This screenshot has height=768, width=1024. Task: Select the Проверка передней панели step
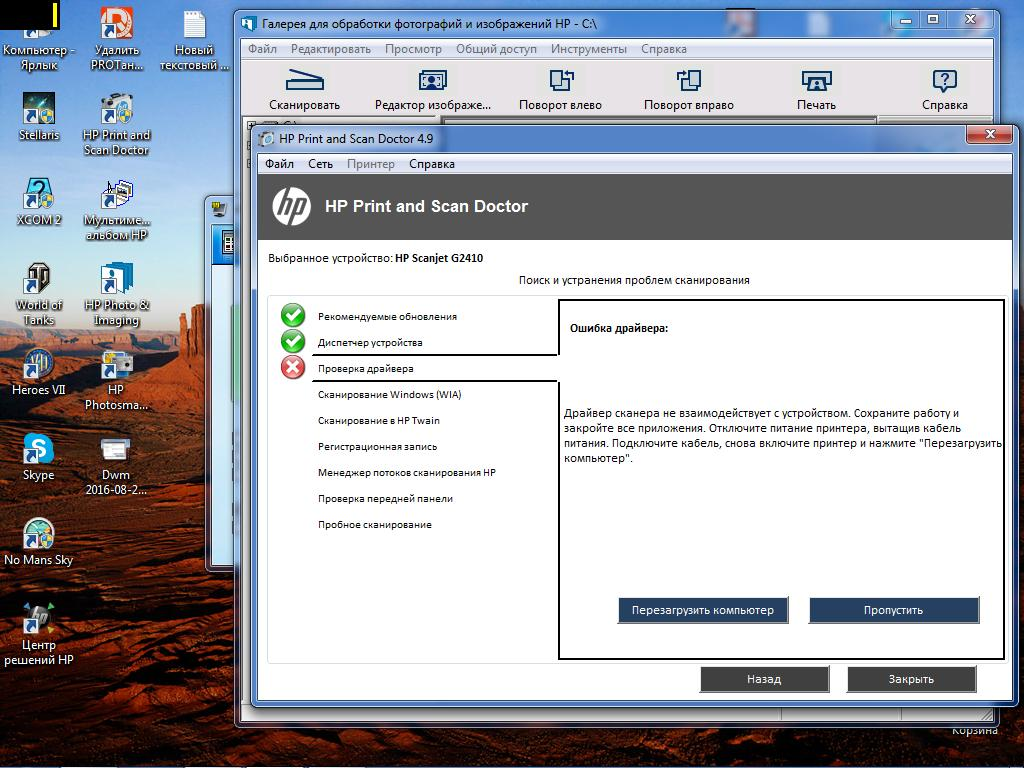[x=385, y=499]
